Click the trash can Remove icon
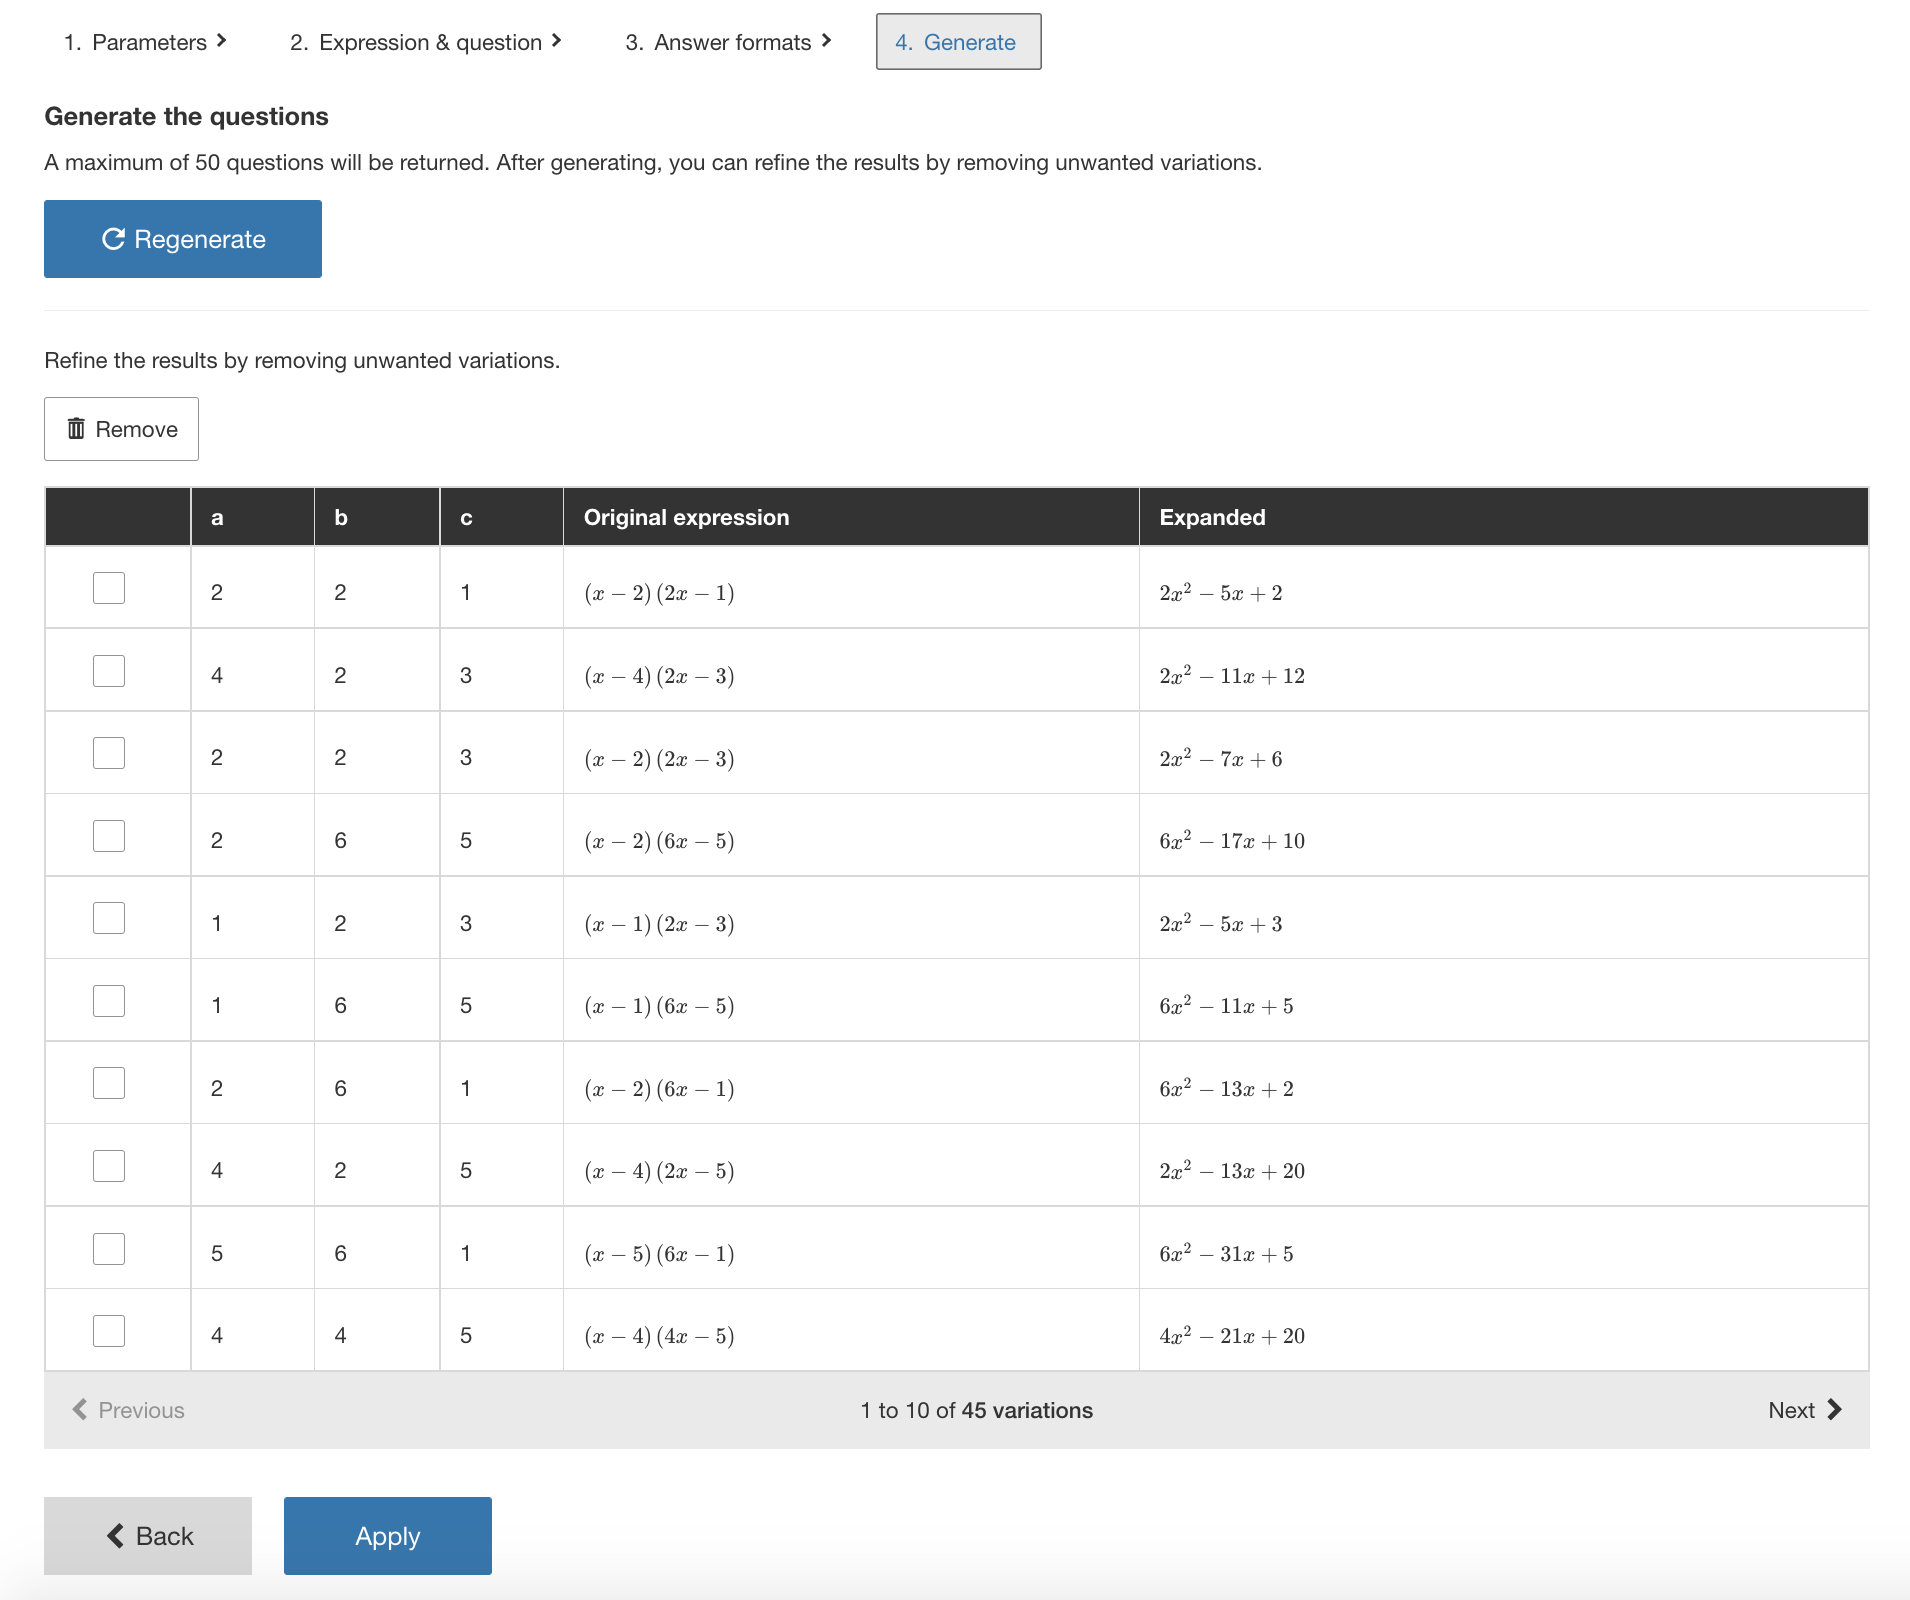Screen dimensions: 1910x1600 click(x=76, y=429)
